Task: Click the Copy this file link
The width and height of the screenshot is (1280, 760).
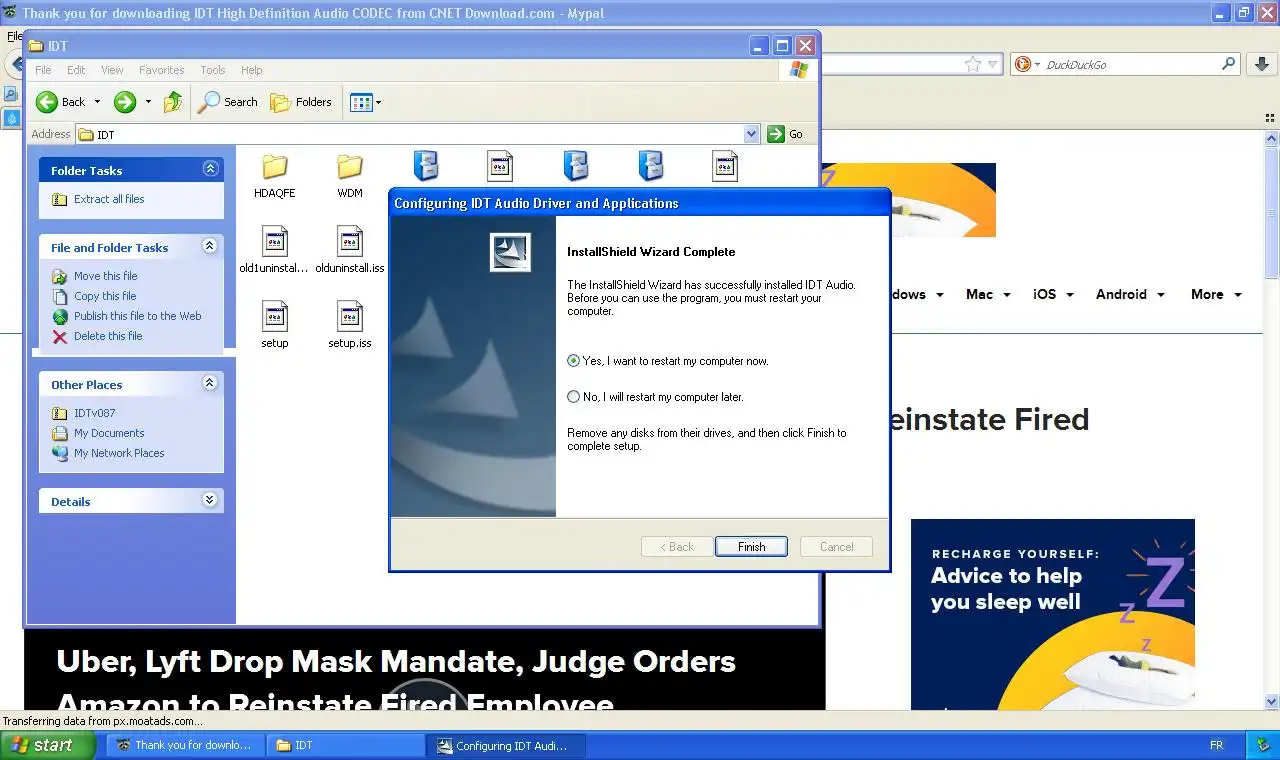Action: point(105,296)
